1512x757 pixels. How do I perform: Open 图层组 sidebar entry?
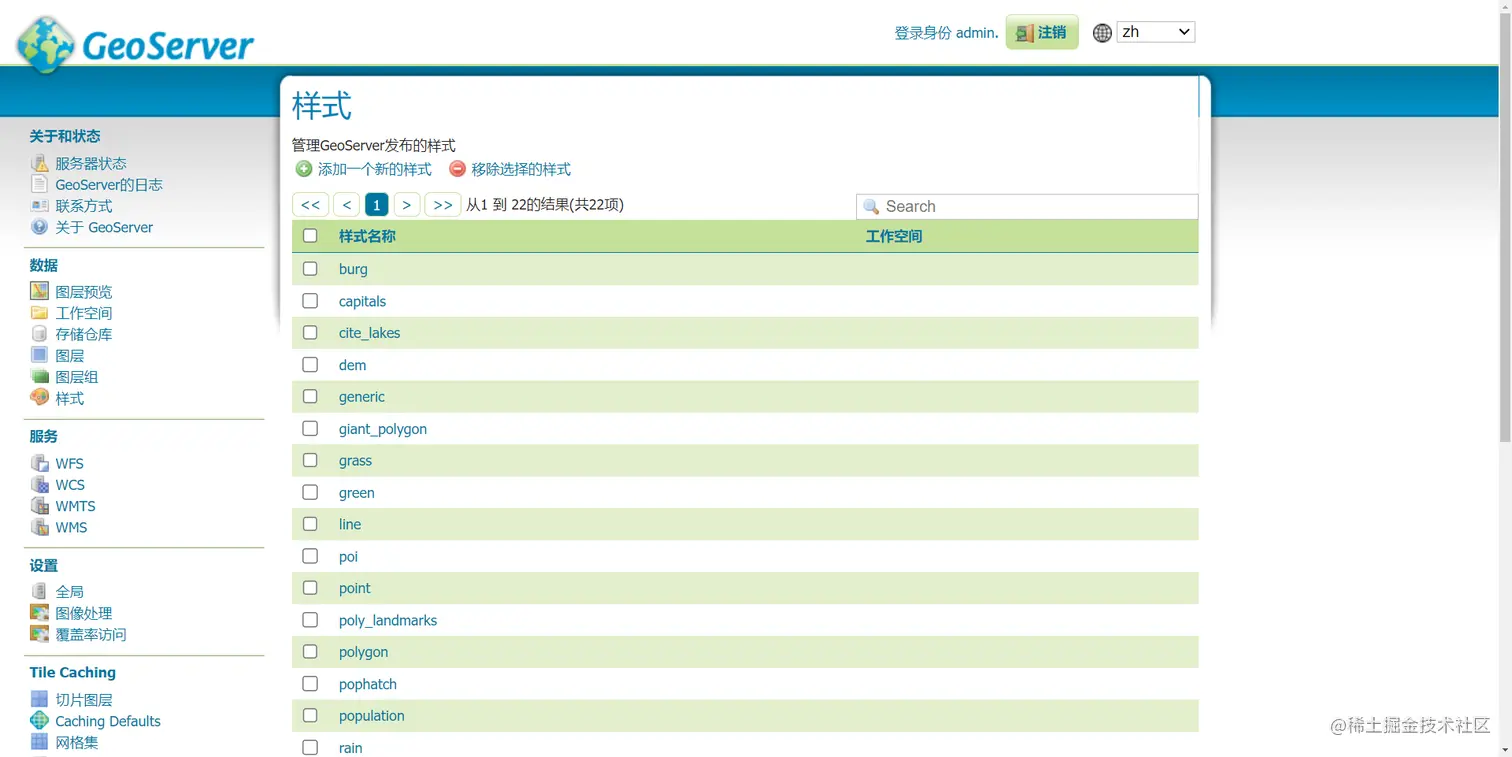pos(77,377)
